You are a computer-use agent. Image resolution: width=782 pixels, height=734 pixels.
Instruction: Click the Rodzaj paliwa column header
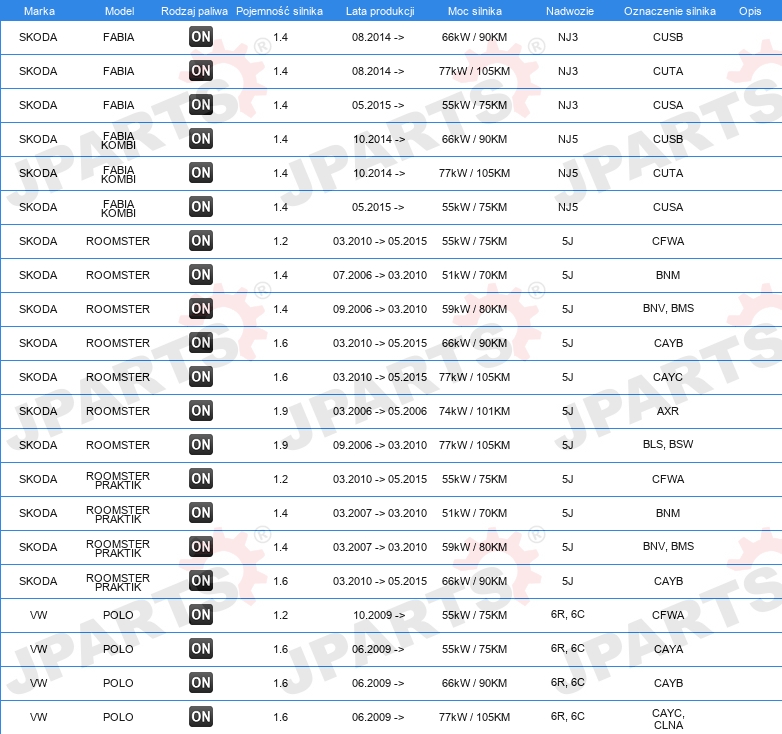pos(194,11)
